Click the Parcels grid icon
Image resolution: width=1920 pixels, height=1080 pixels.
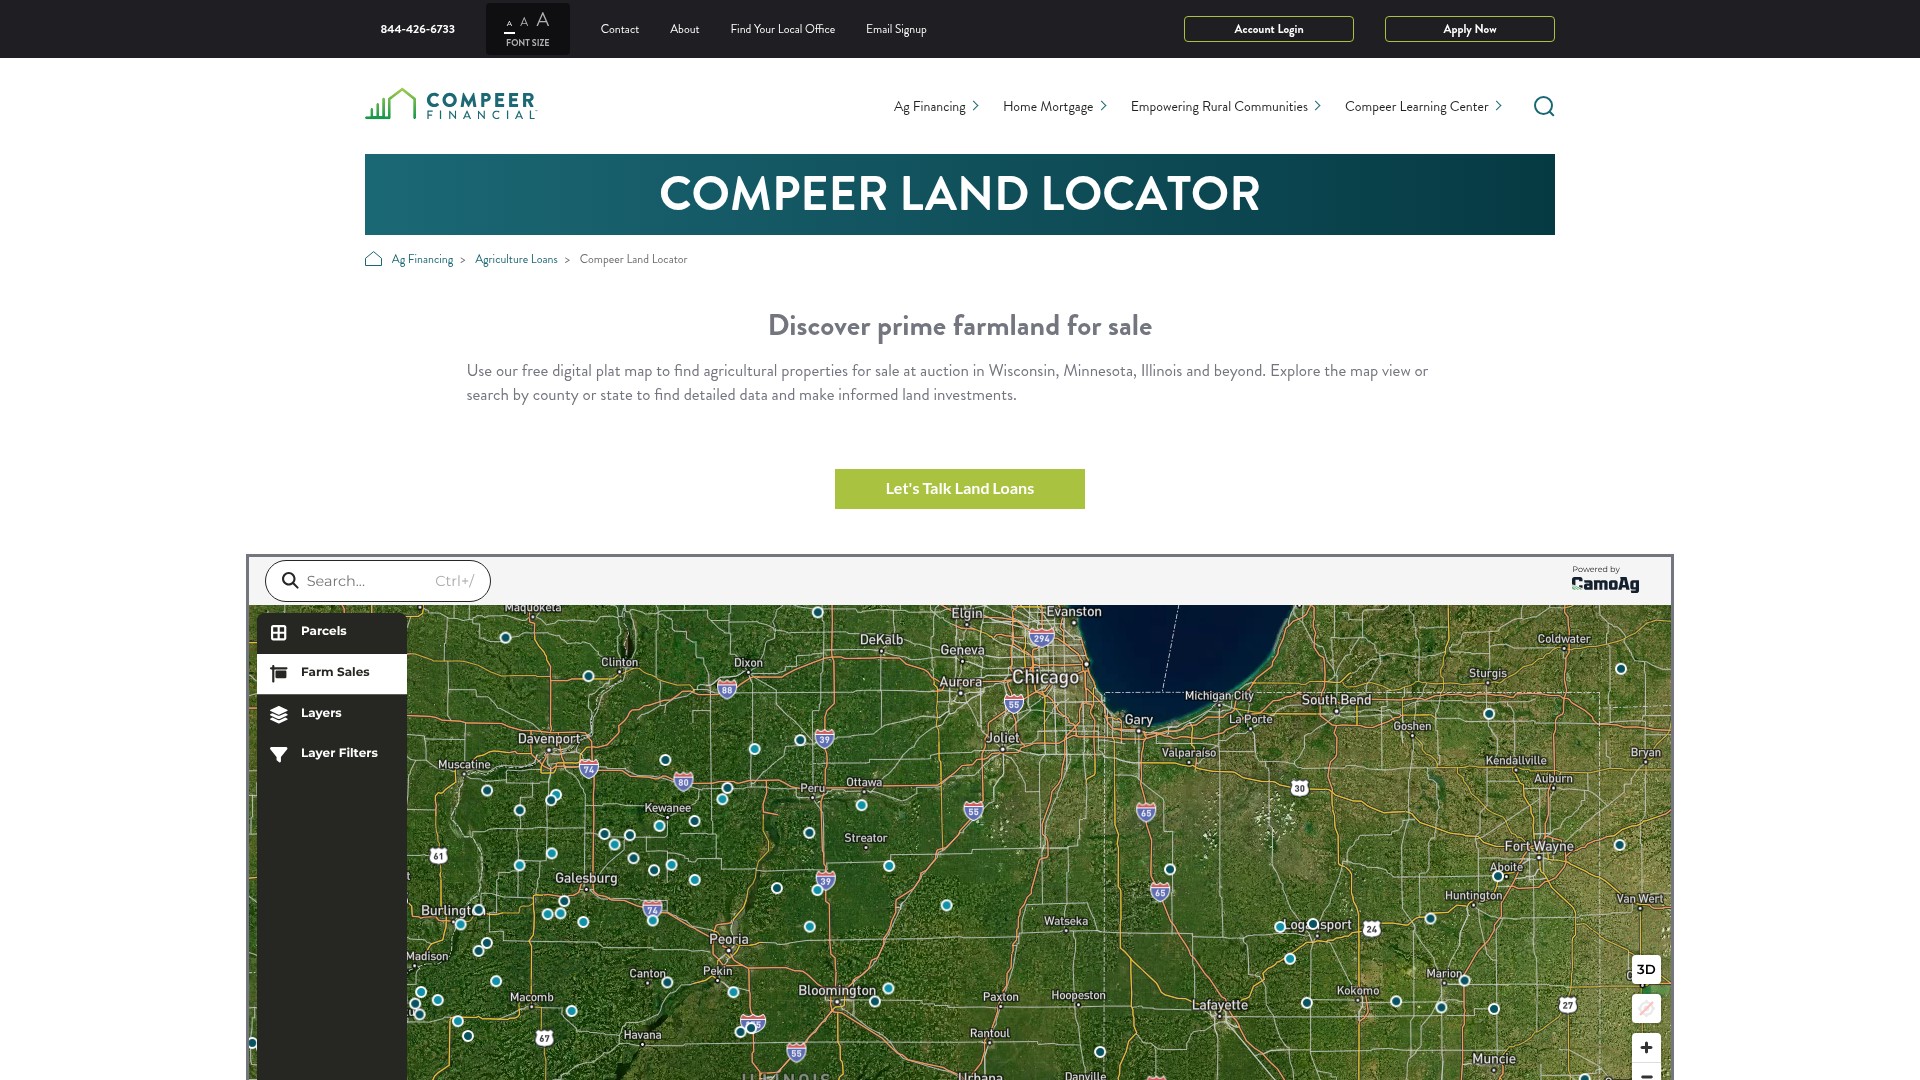(x=279, y=632)
